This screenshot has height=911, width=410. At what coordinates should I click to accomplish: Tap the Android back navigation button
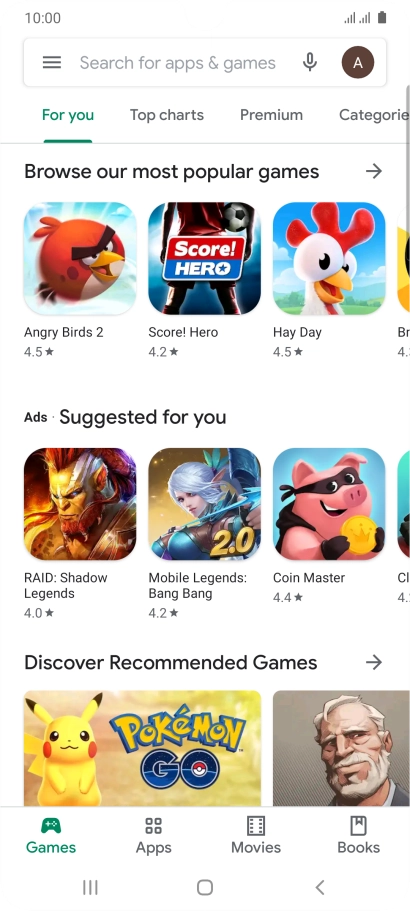(x=319, y=887)
